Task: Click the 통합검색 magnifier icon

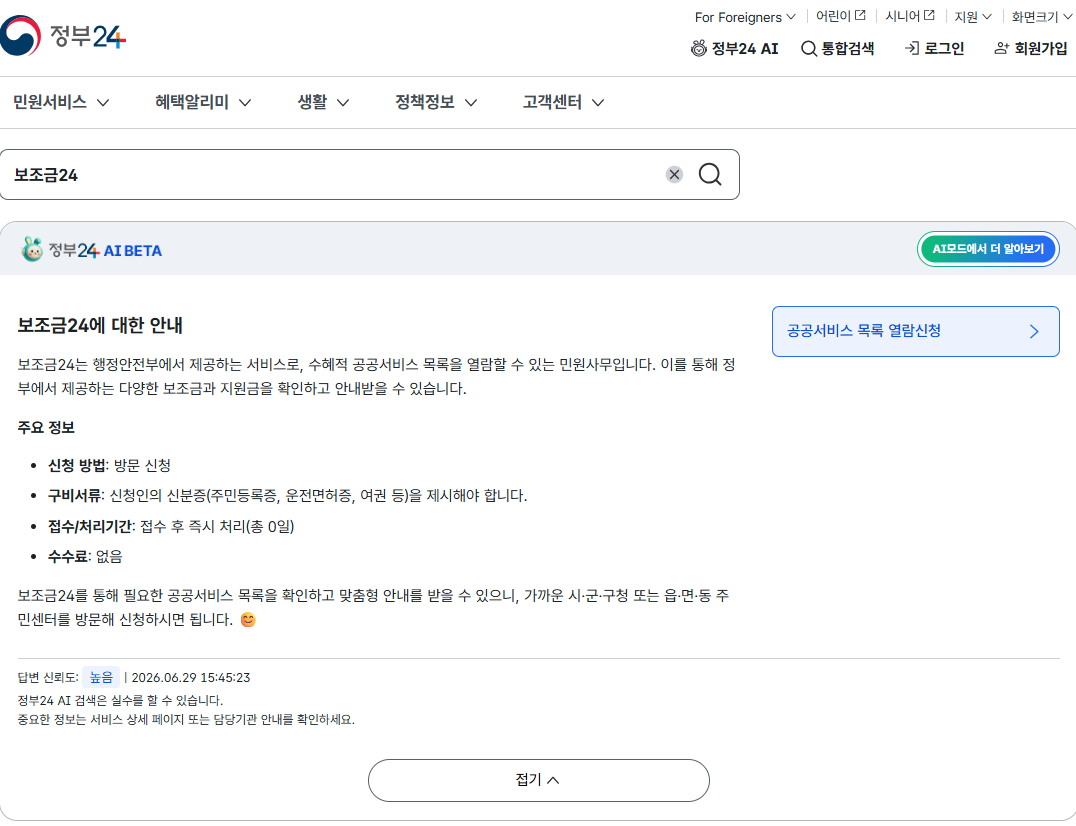Action: coord(809,49)
